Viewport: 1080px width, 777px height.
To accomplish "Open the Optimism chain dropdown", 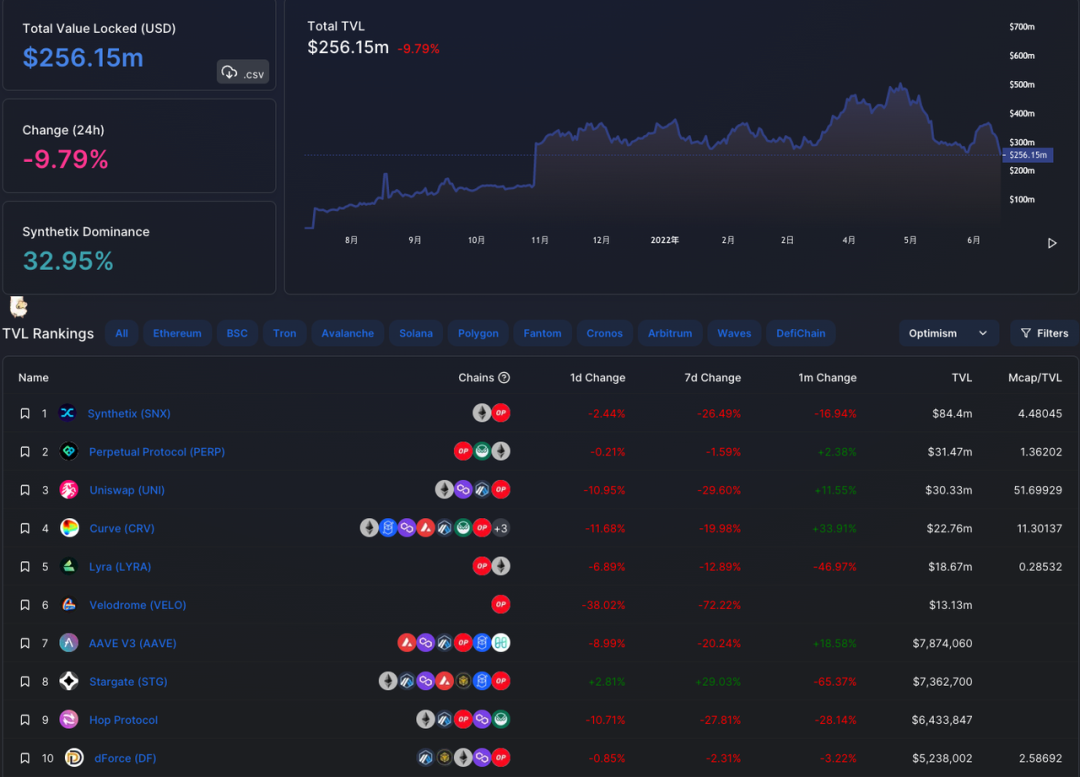I will tap(947, 333).
